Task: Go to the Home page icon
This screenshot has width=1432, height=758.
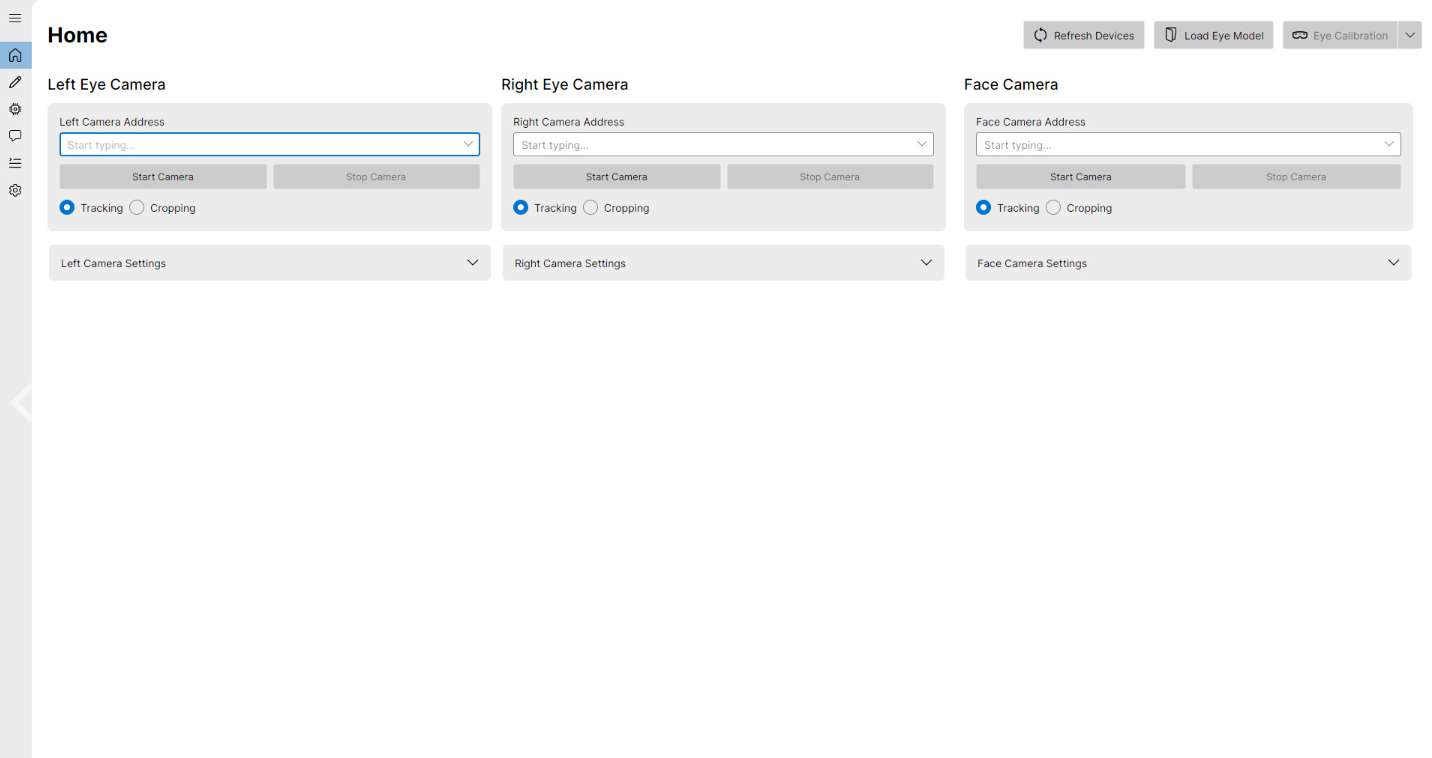Action: [15, 55]
